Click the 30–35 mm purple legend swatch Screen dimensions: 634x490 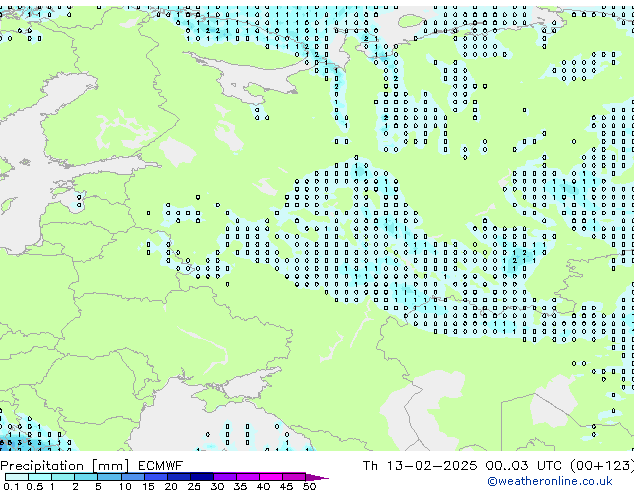point(225,477)
